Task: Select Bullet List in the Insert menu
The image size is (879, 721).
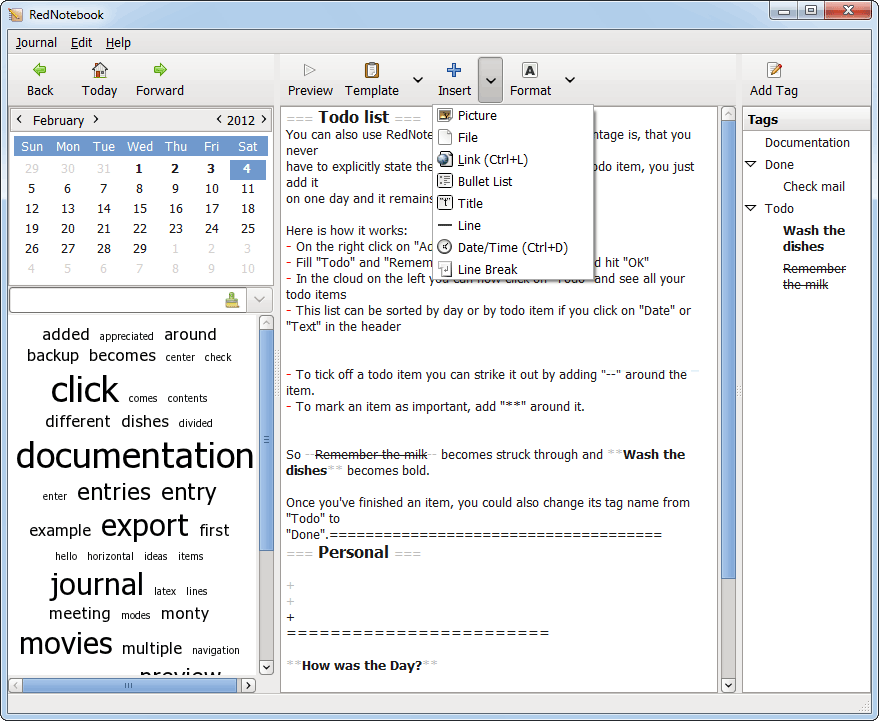Action: point(485,181)
